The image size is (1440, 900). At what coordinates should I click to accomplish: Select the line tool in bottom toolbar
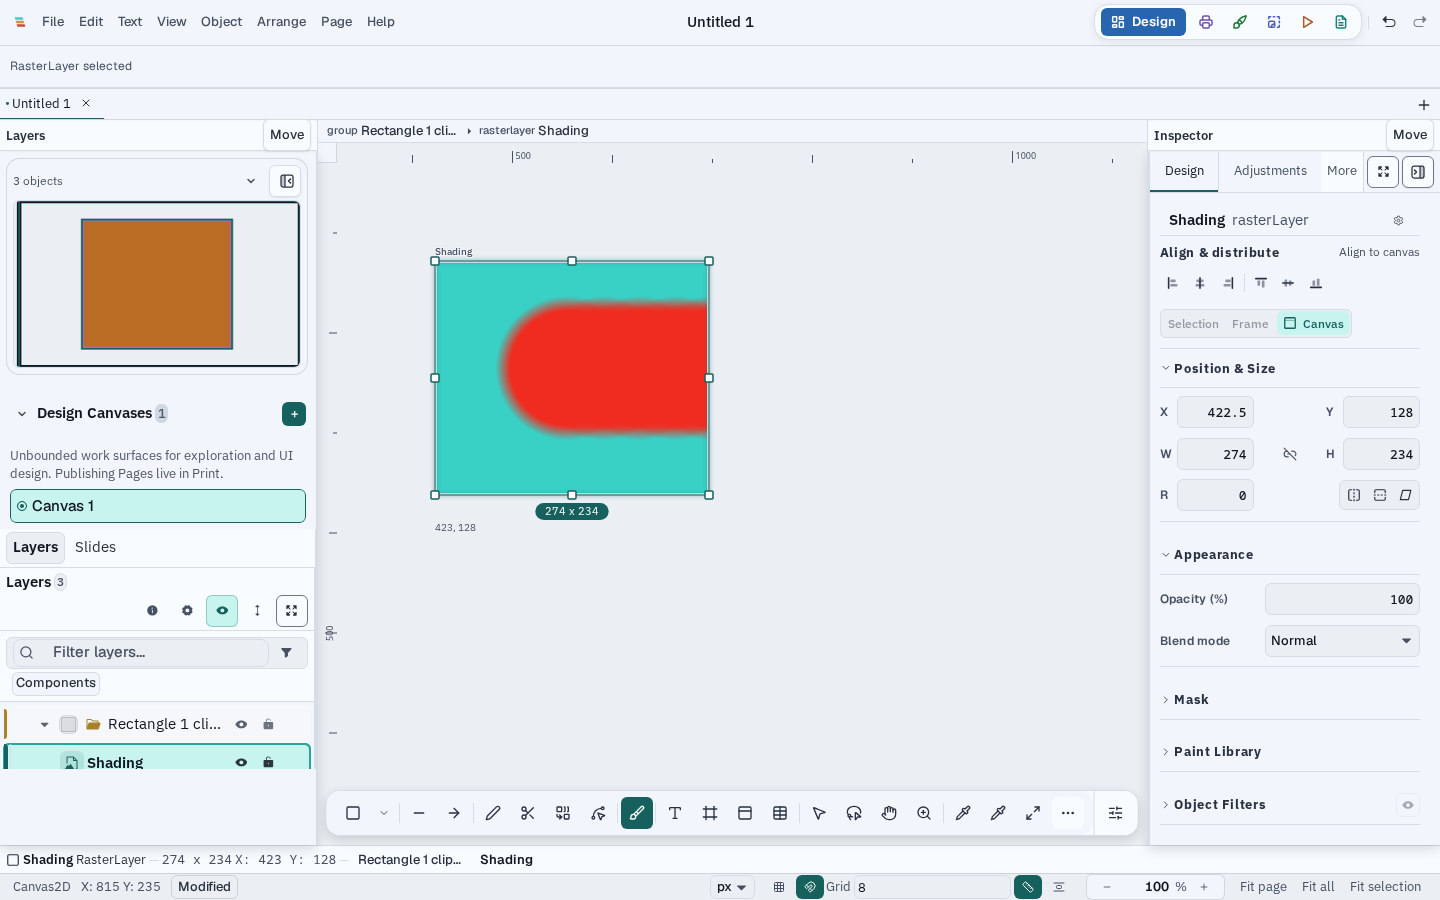pyautogui.click(x=419, y=813)
